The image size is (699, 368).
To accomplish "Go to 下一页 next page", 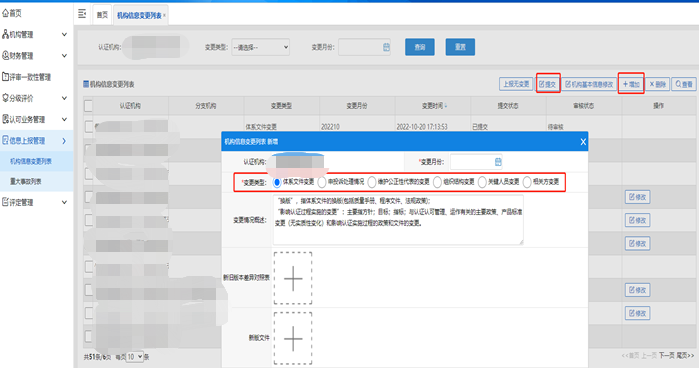I will pyautogui.click(x=667, y=356).
